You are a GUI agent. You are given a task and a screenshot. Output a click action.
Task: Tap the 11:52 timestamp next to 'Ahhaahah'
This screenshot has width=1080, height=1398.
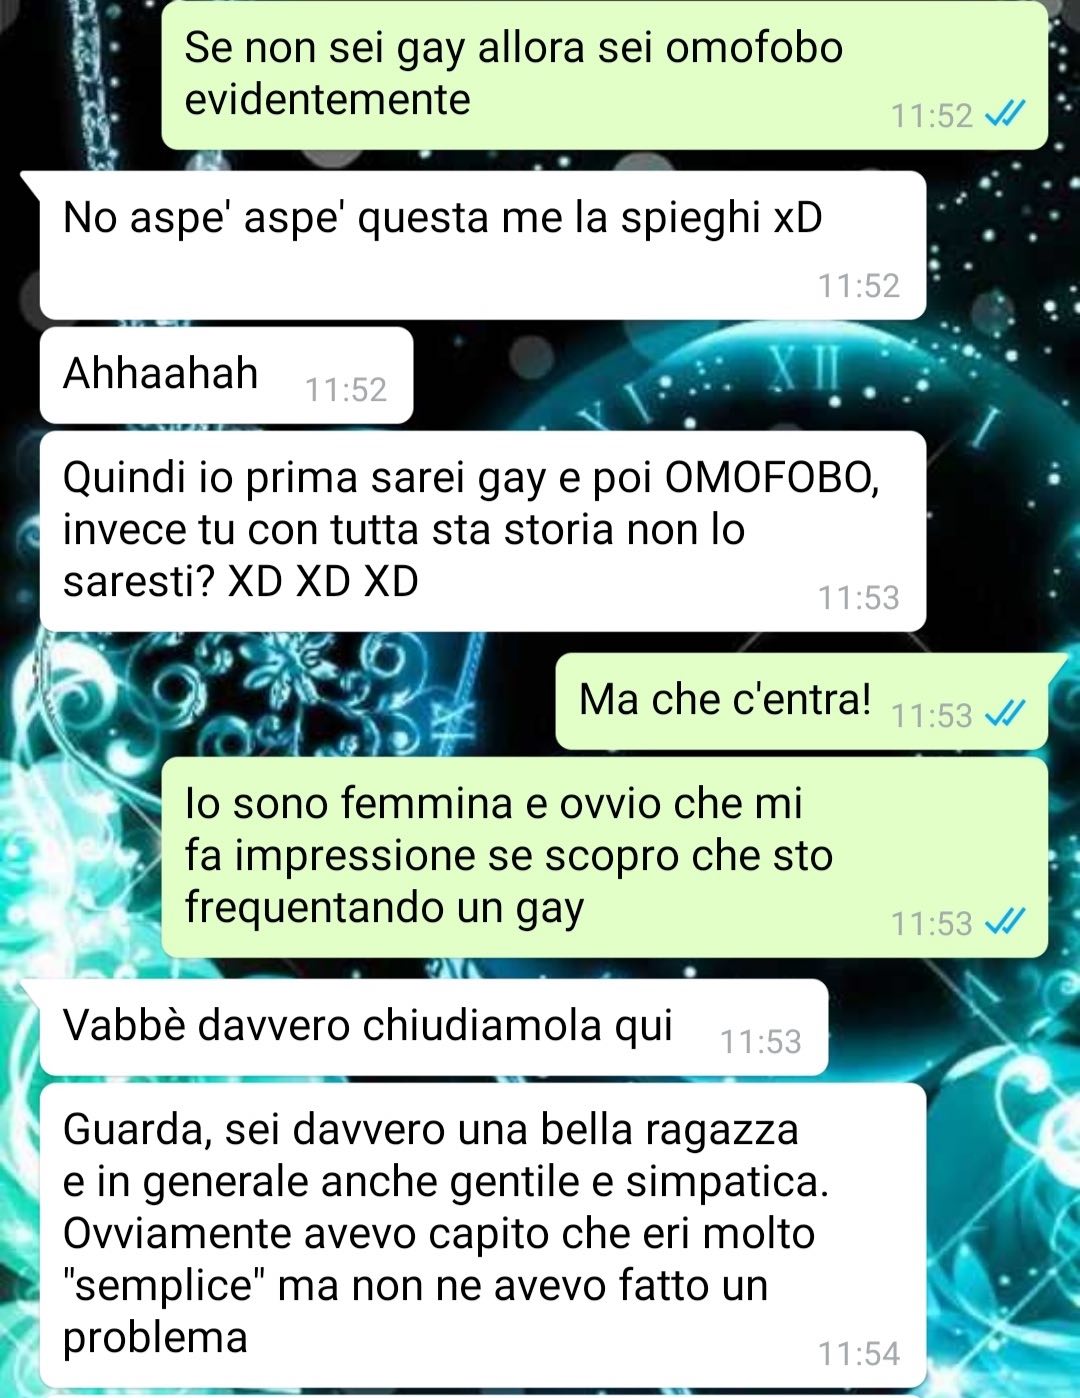point(346,389)
